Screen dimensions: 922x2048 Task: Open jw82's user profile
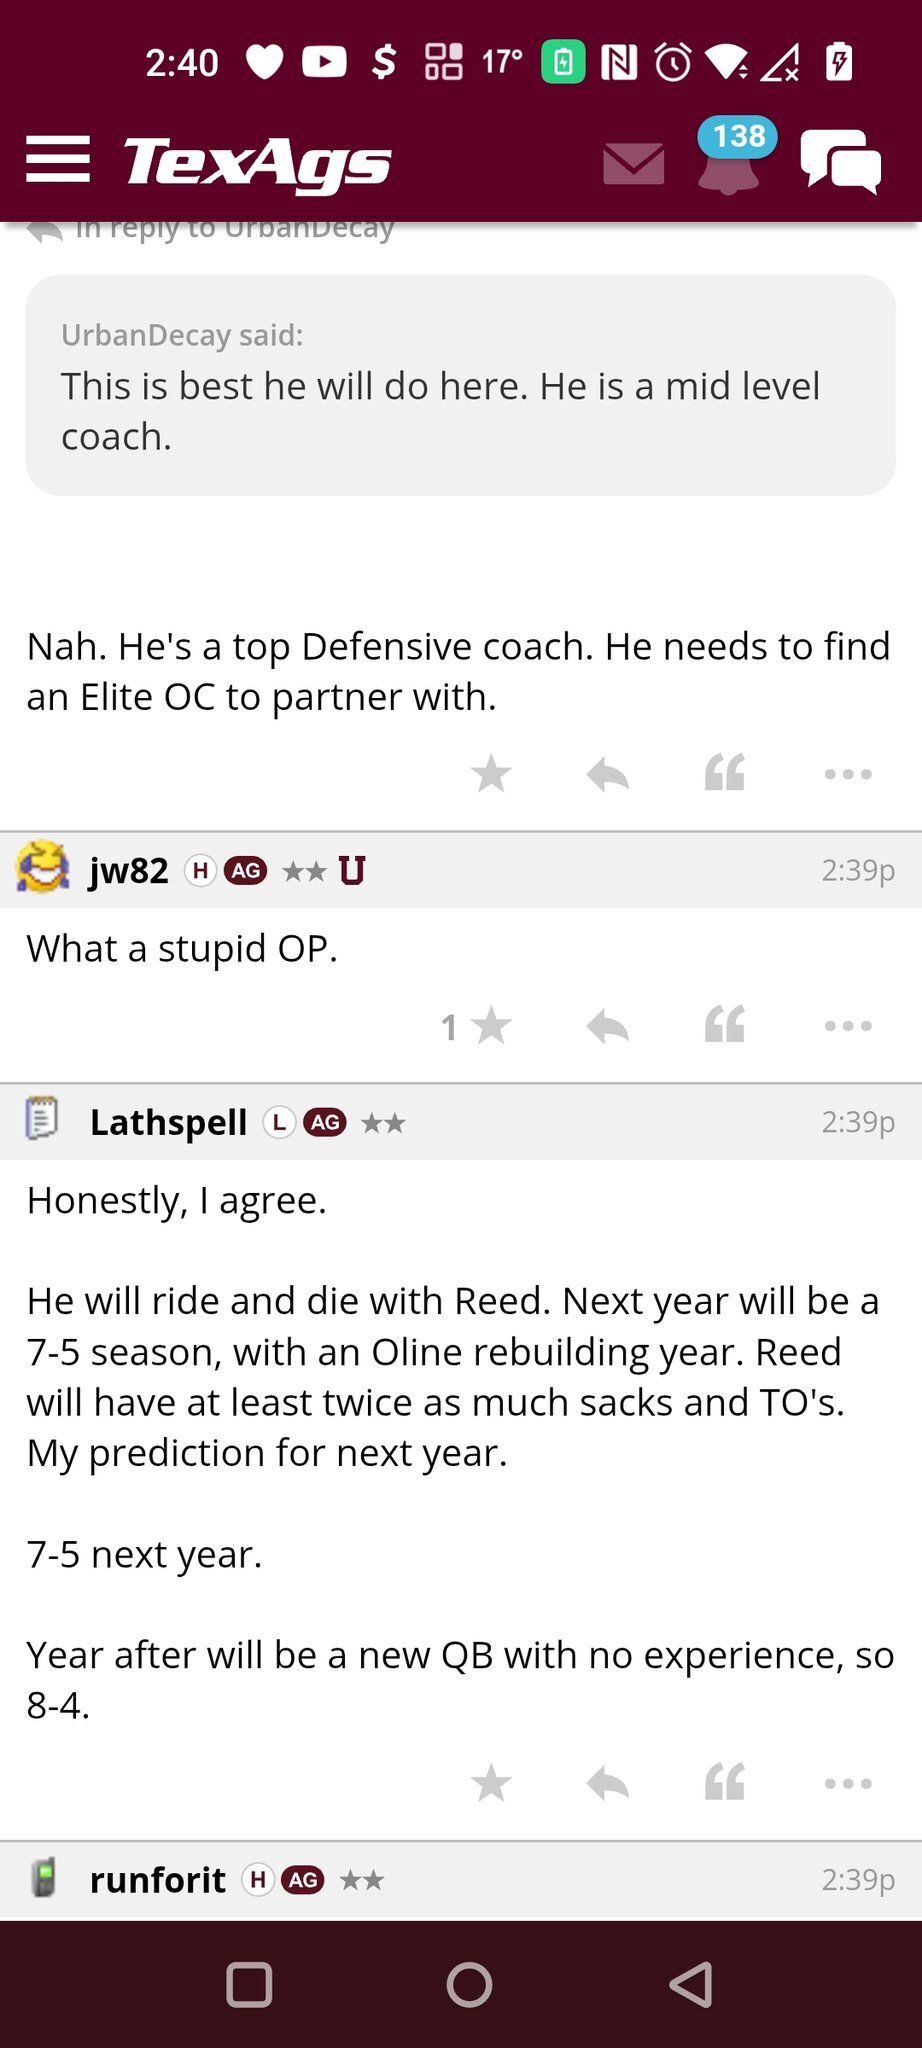(128, 871)
